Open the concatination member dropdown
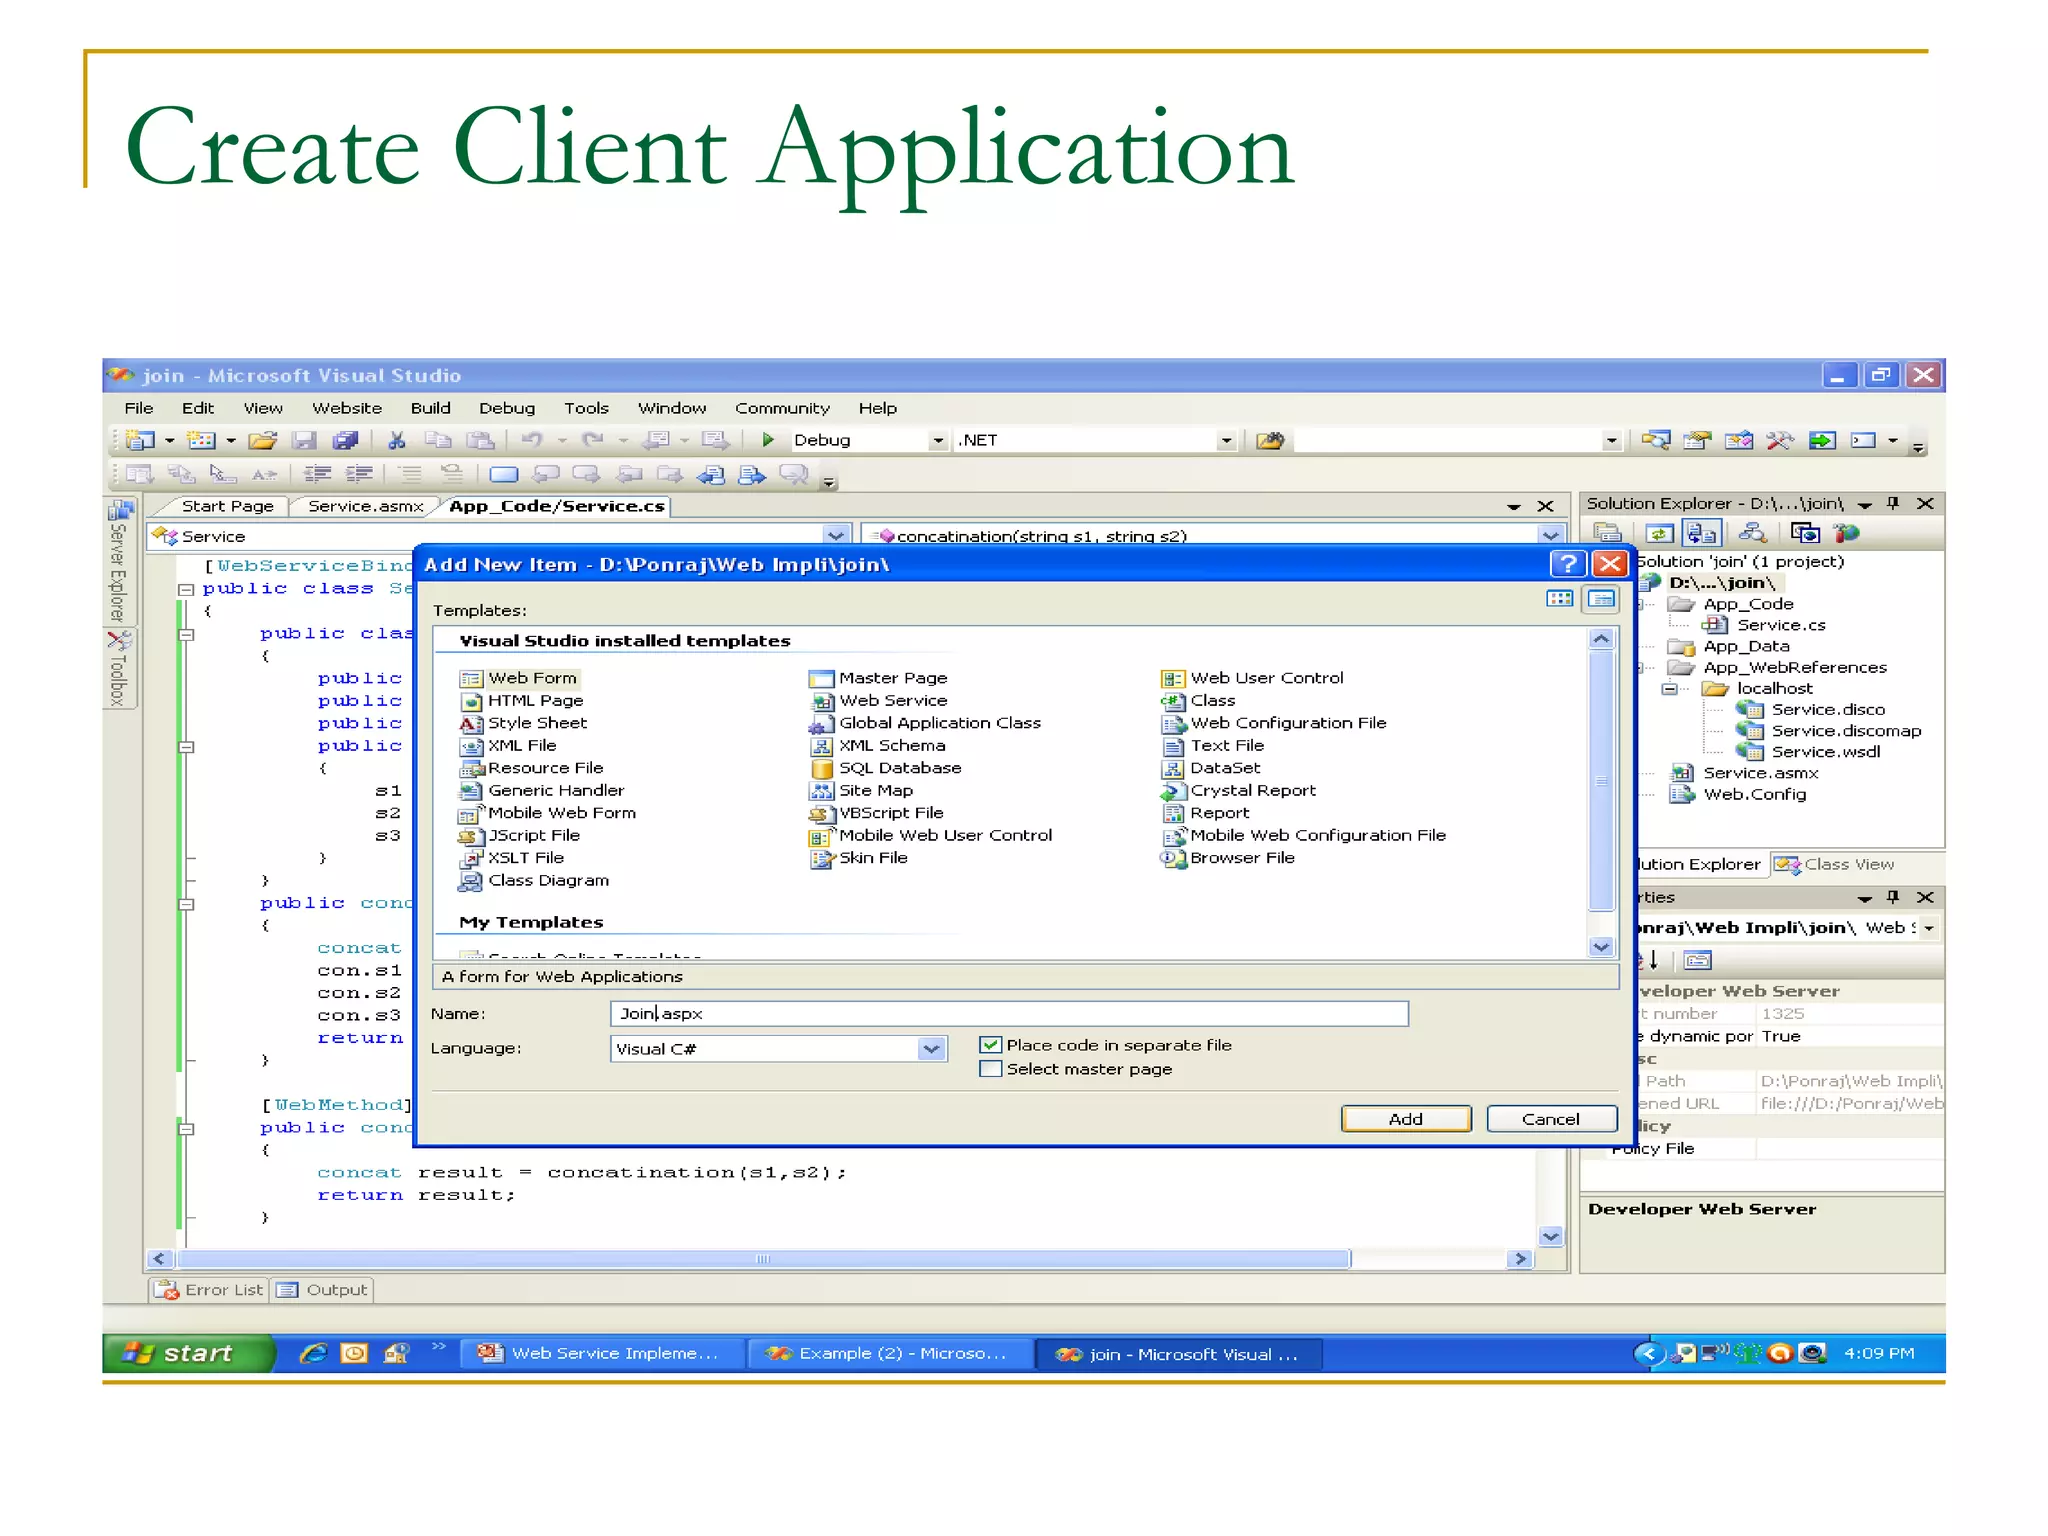This screenshot has width=2048, height=1536. 1550,536
